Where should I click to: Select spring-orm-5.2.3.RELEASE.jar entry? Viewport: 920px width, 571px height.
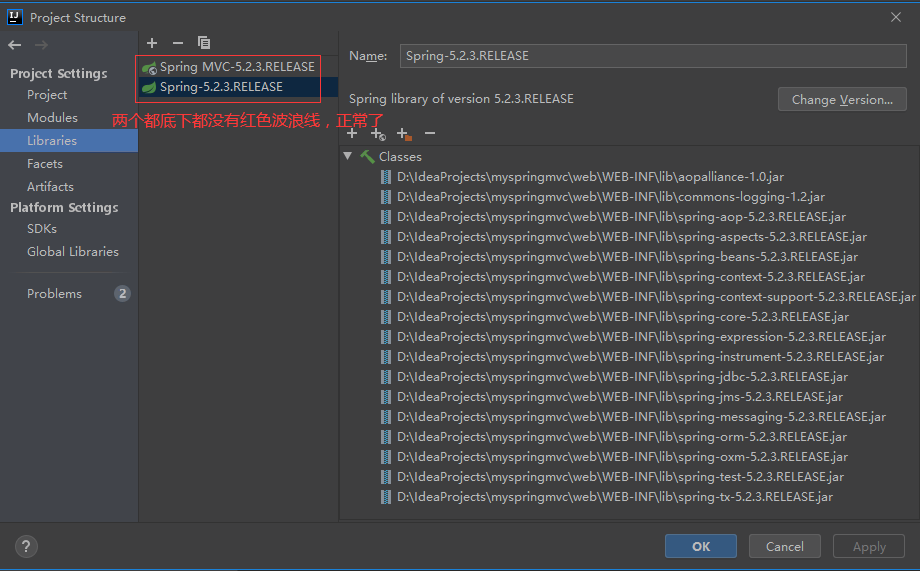pos(622,437)
